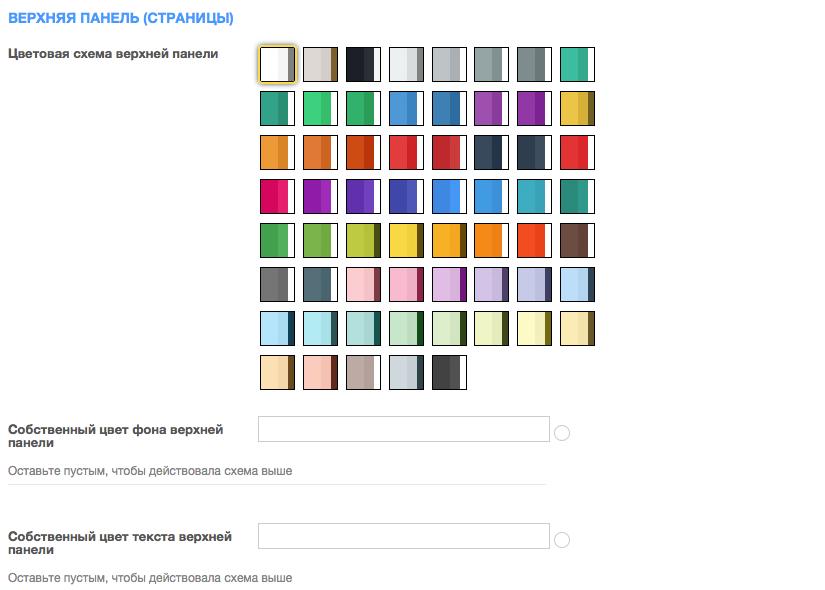Pick the deep indigo blue swatch in the fourth row
Viewport: 825px width, 590px height.
406,196
